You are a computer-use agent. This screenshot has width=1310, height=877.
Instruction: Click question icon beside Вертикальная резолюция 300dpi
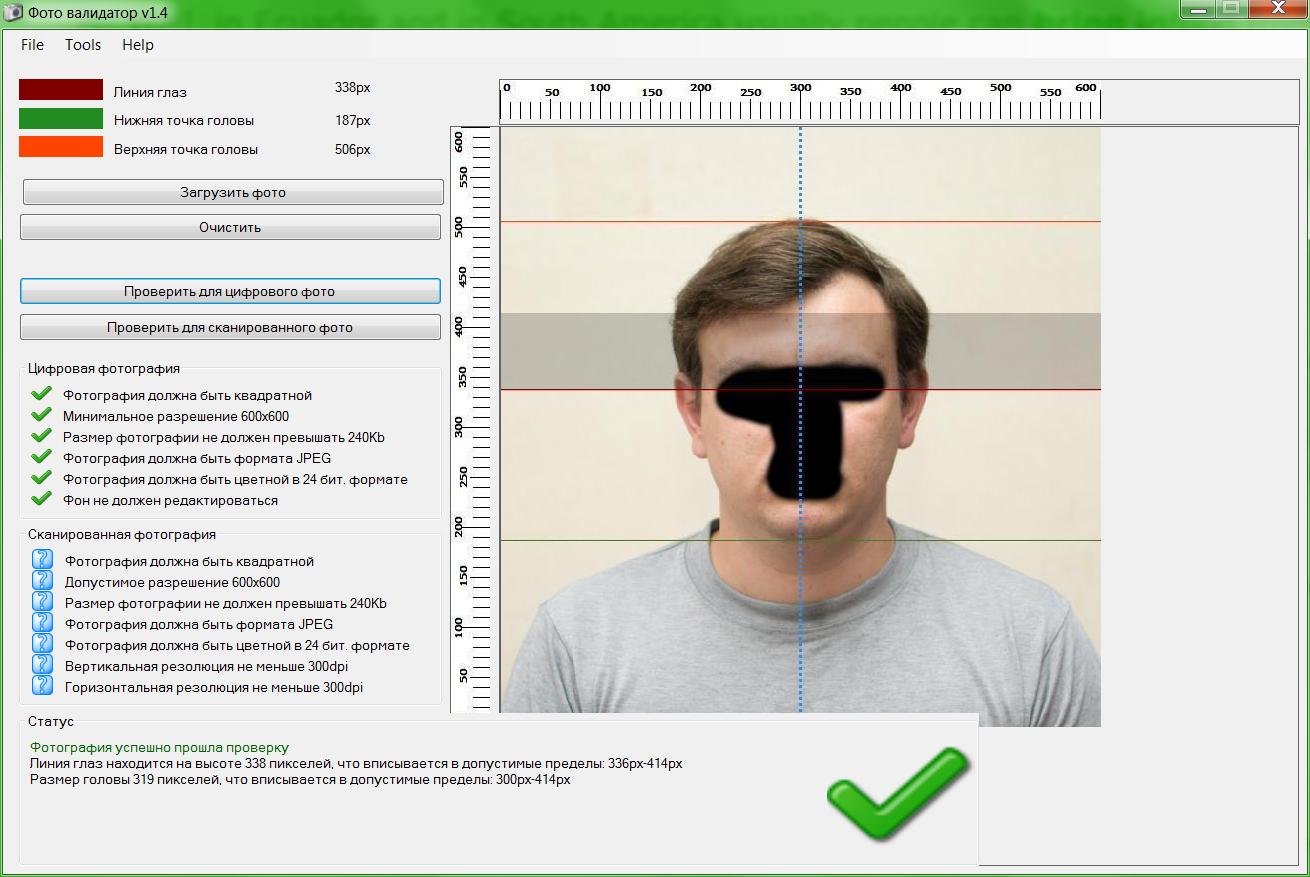point(42,664)
